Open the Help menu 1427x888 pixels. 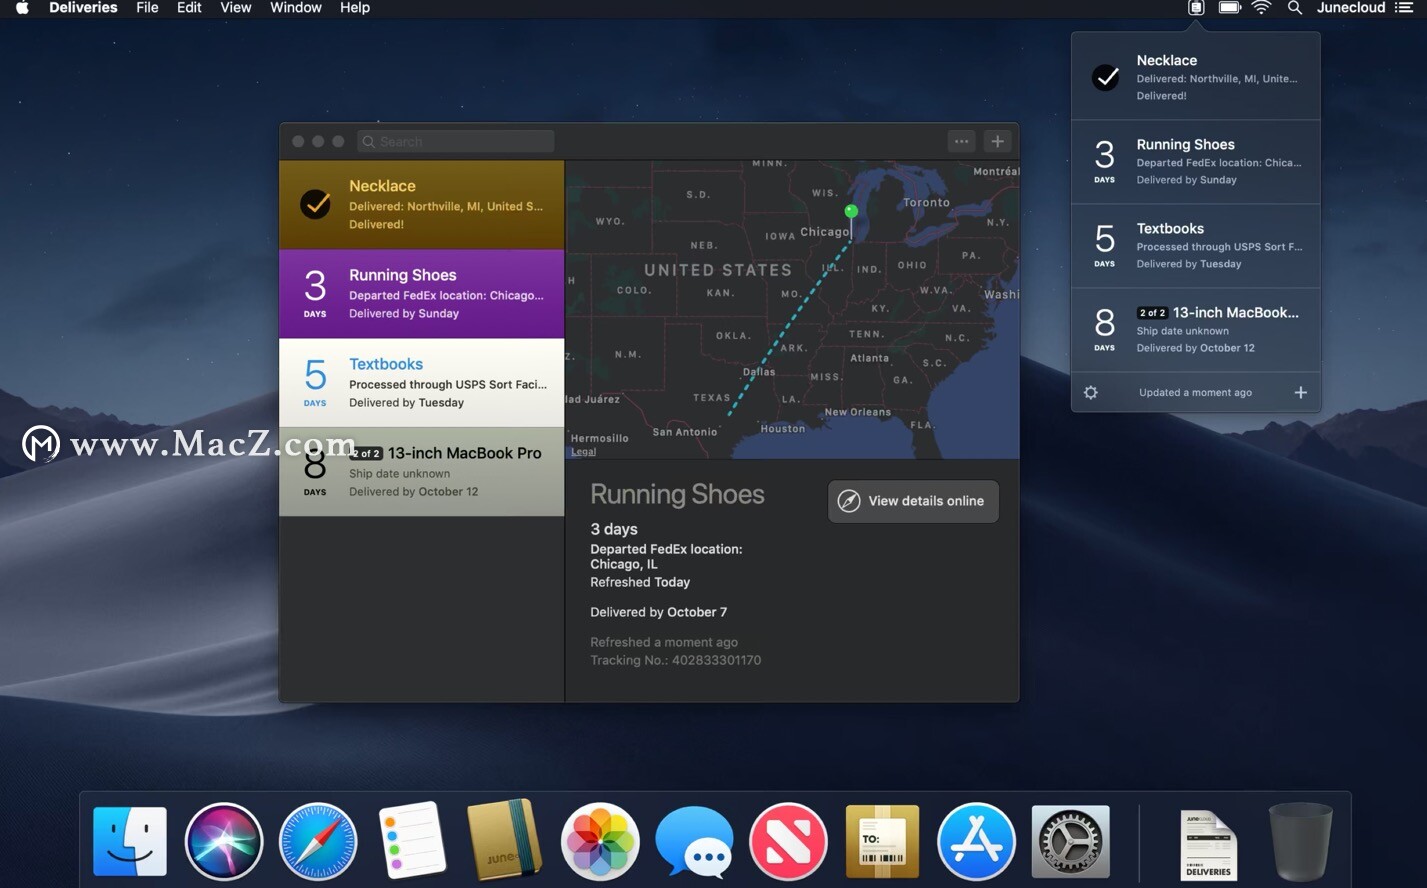355,8
